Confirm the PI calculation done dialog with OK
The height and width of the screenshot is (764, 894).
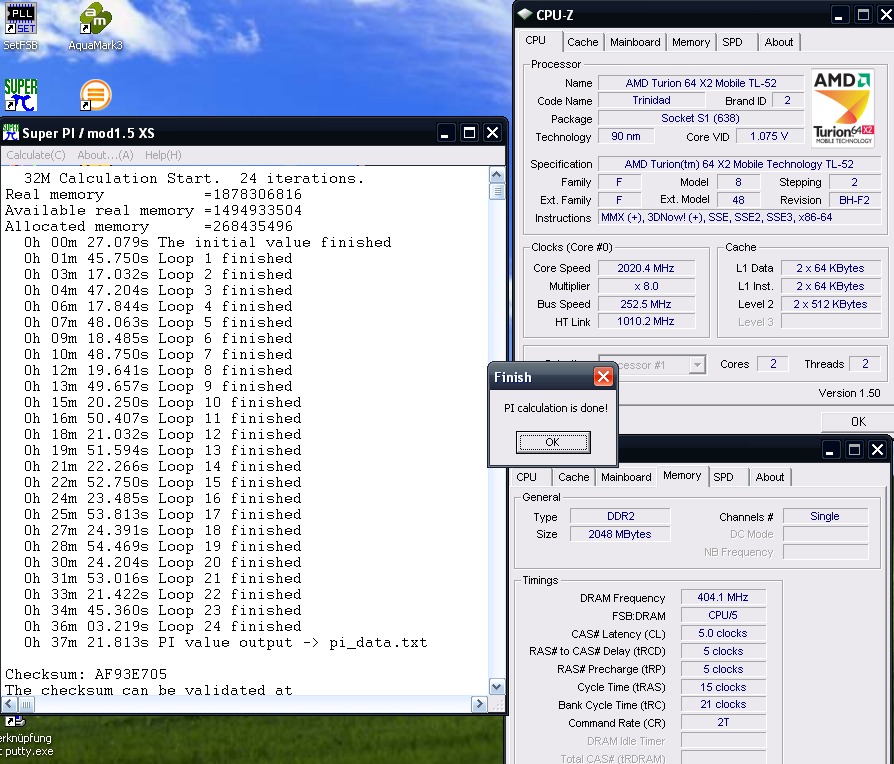pyautogui.click(x=552, y=442)
